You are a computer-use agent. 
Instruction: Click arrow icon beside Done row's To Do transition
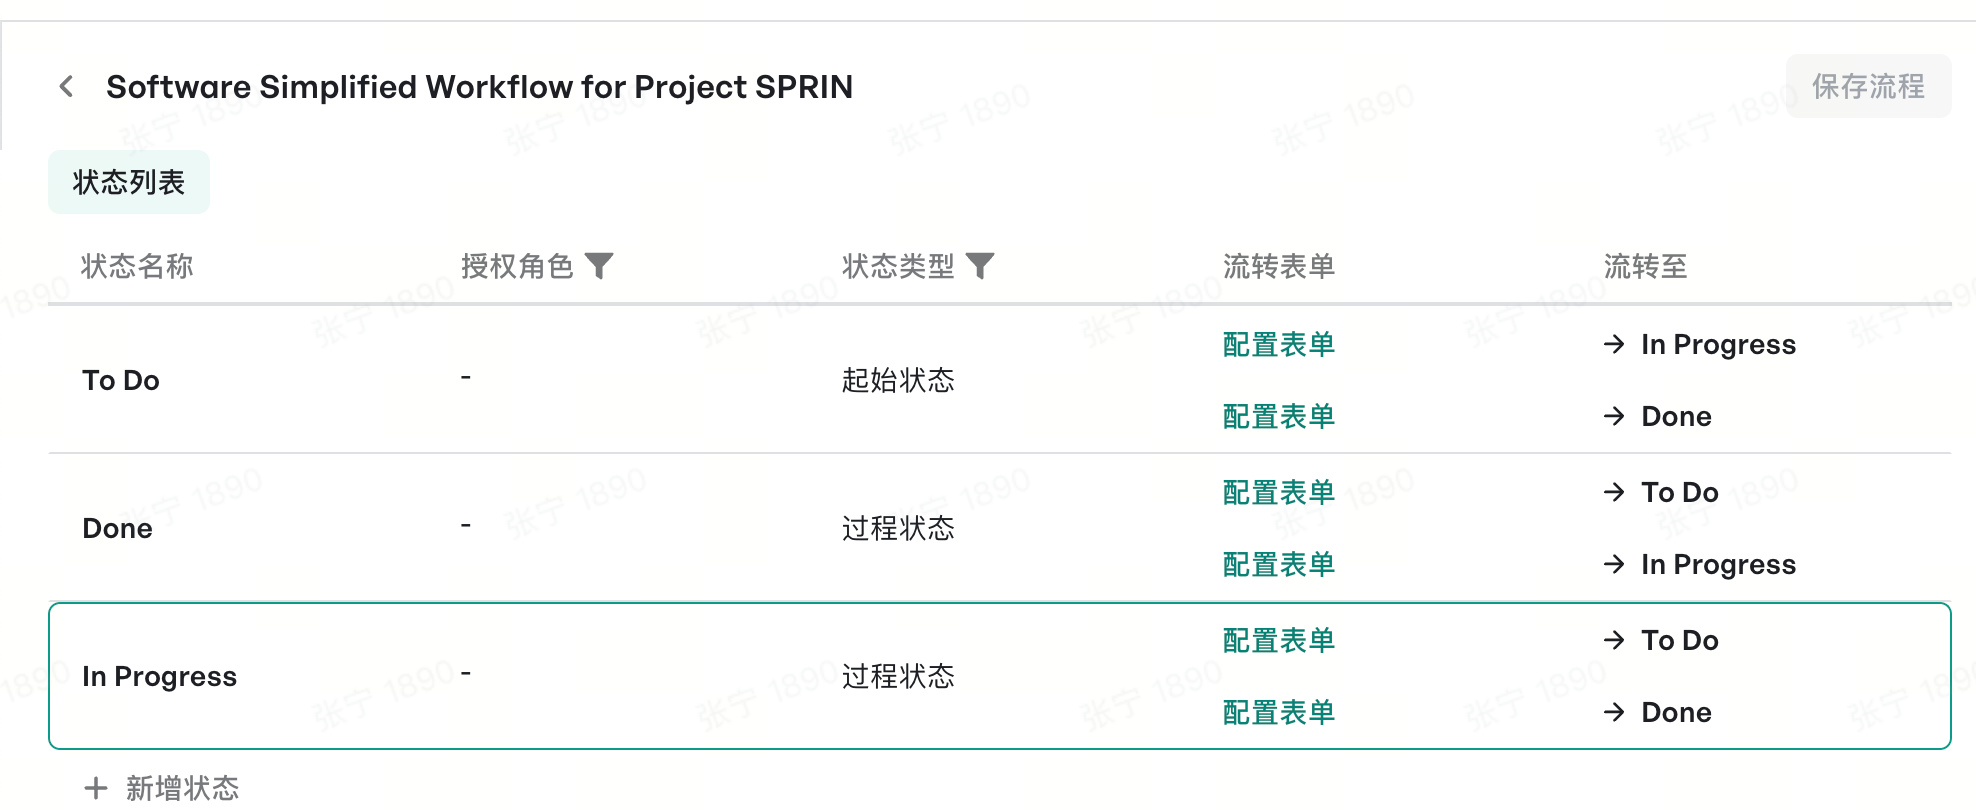1614,492
